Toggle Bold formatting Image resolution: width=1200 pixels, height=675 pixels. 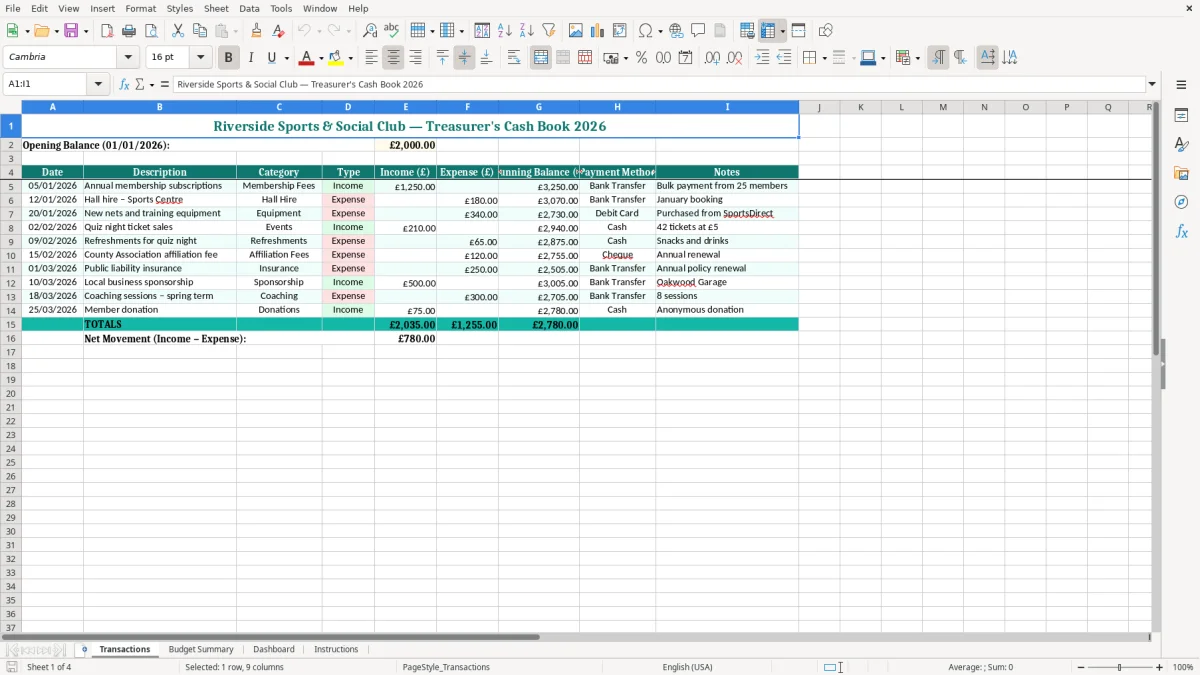click(228, 58)
